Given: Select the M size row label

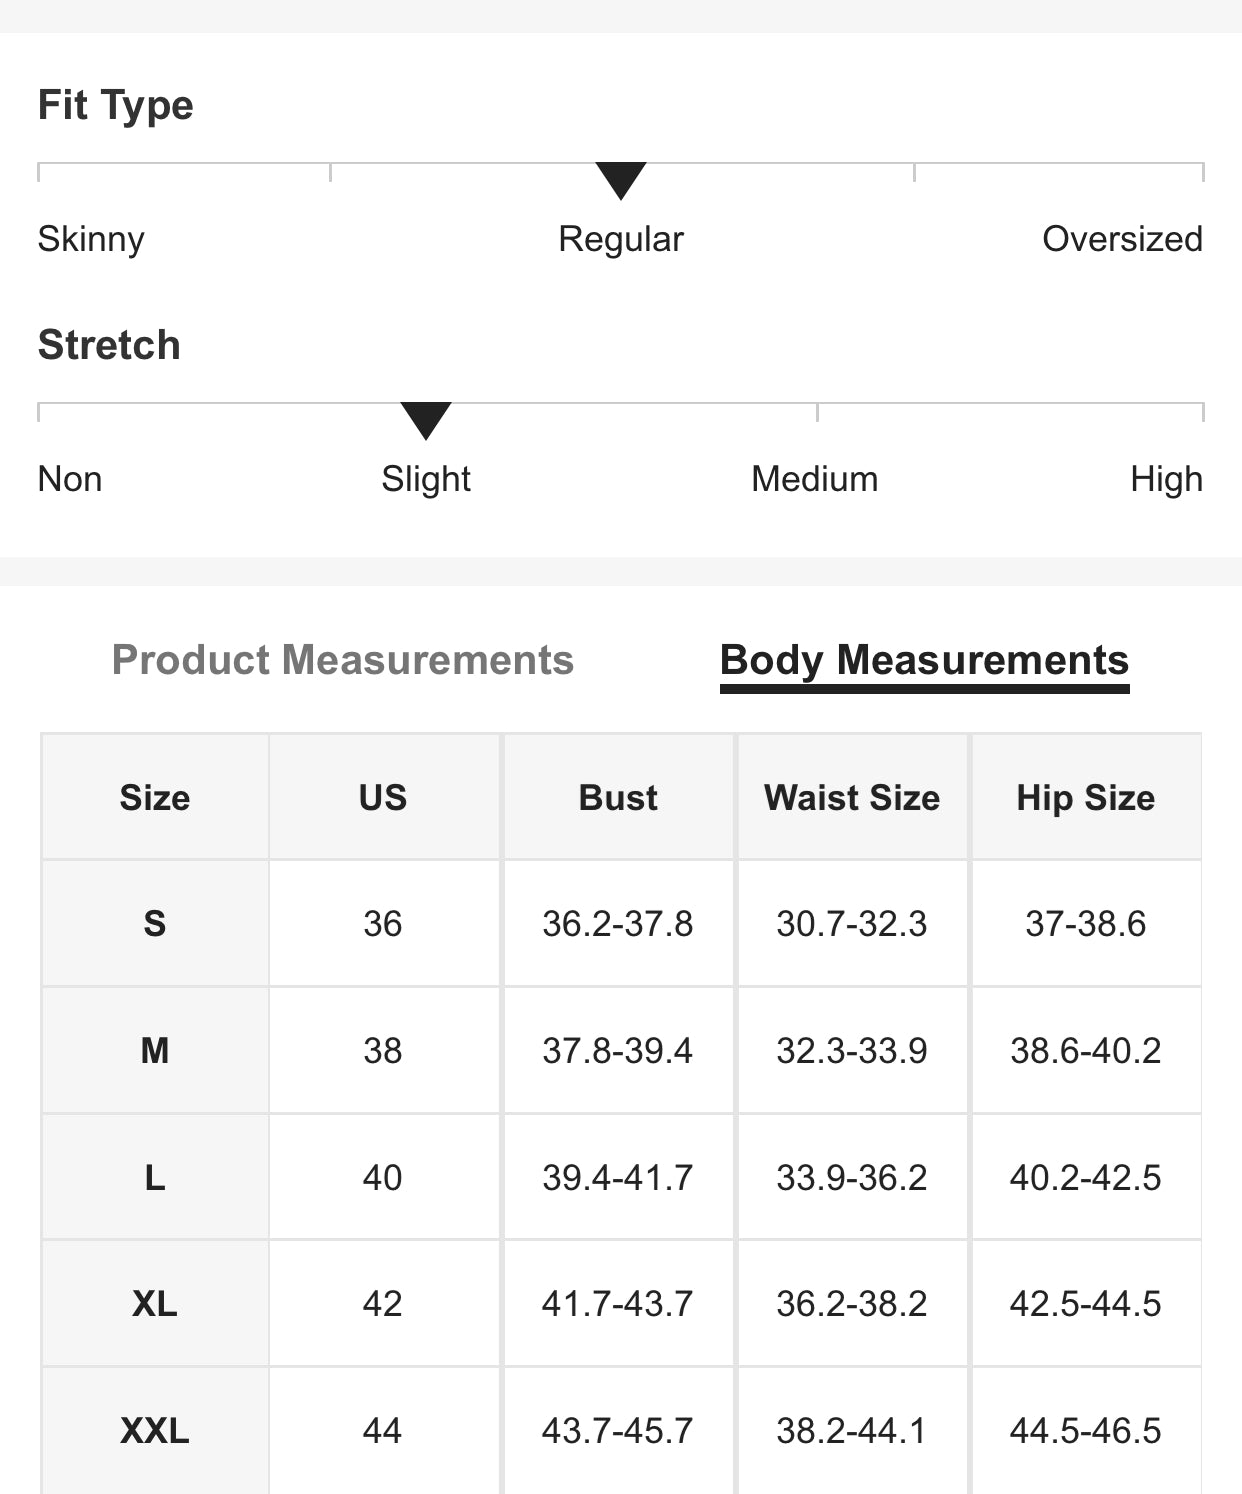Looking at the screenshot, I should click(x=155, y=1050).
